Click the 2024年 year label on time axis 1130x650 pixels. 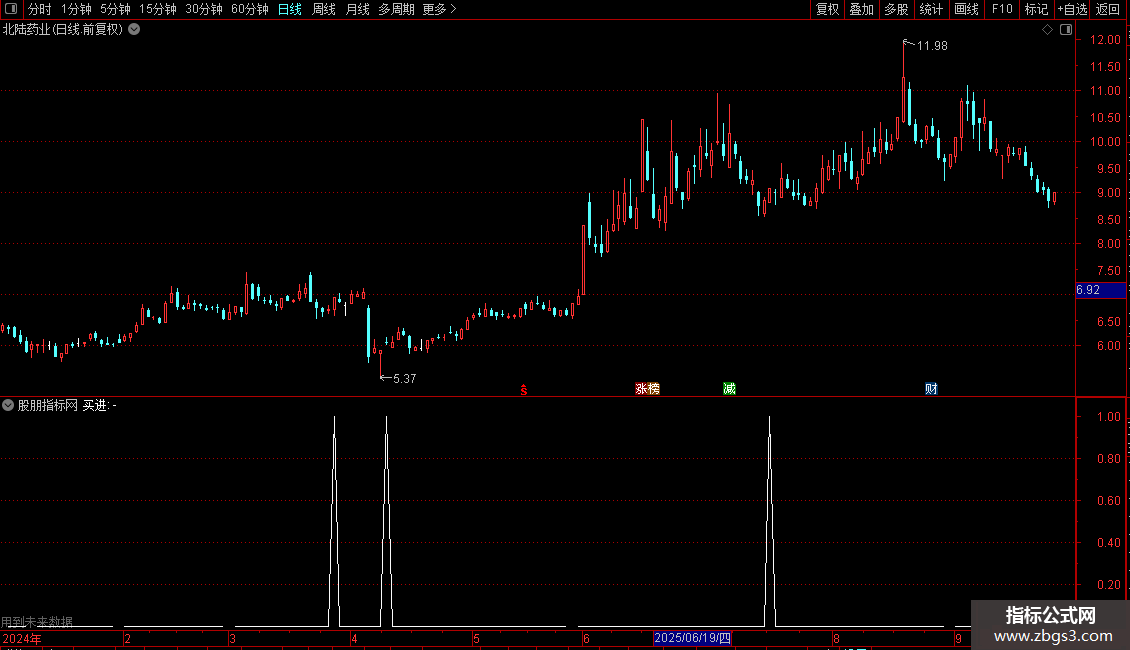(22, 638)
